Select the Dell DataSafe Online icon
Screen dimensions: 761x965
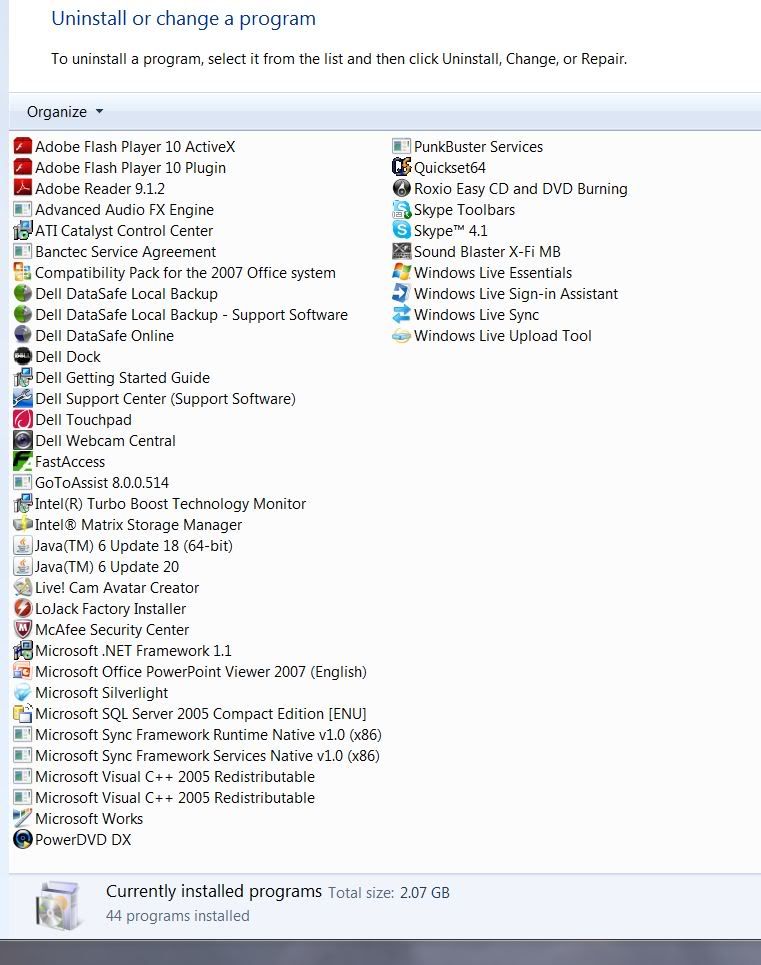[x=23, y=335]
